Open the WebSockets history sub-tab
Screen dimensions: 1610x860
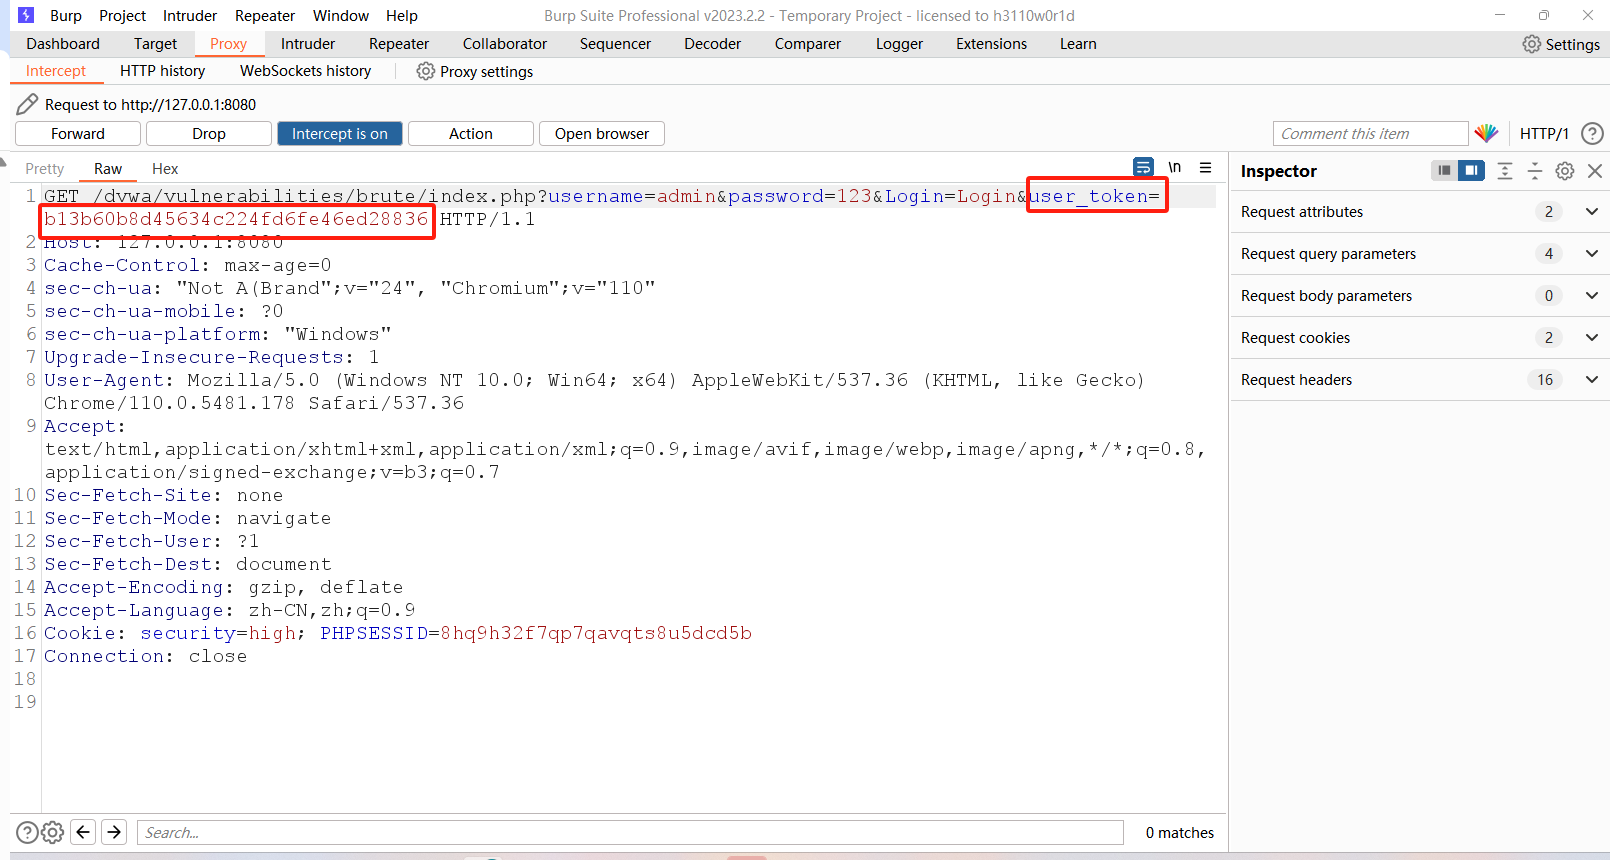[x=305, y=71]
